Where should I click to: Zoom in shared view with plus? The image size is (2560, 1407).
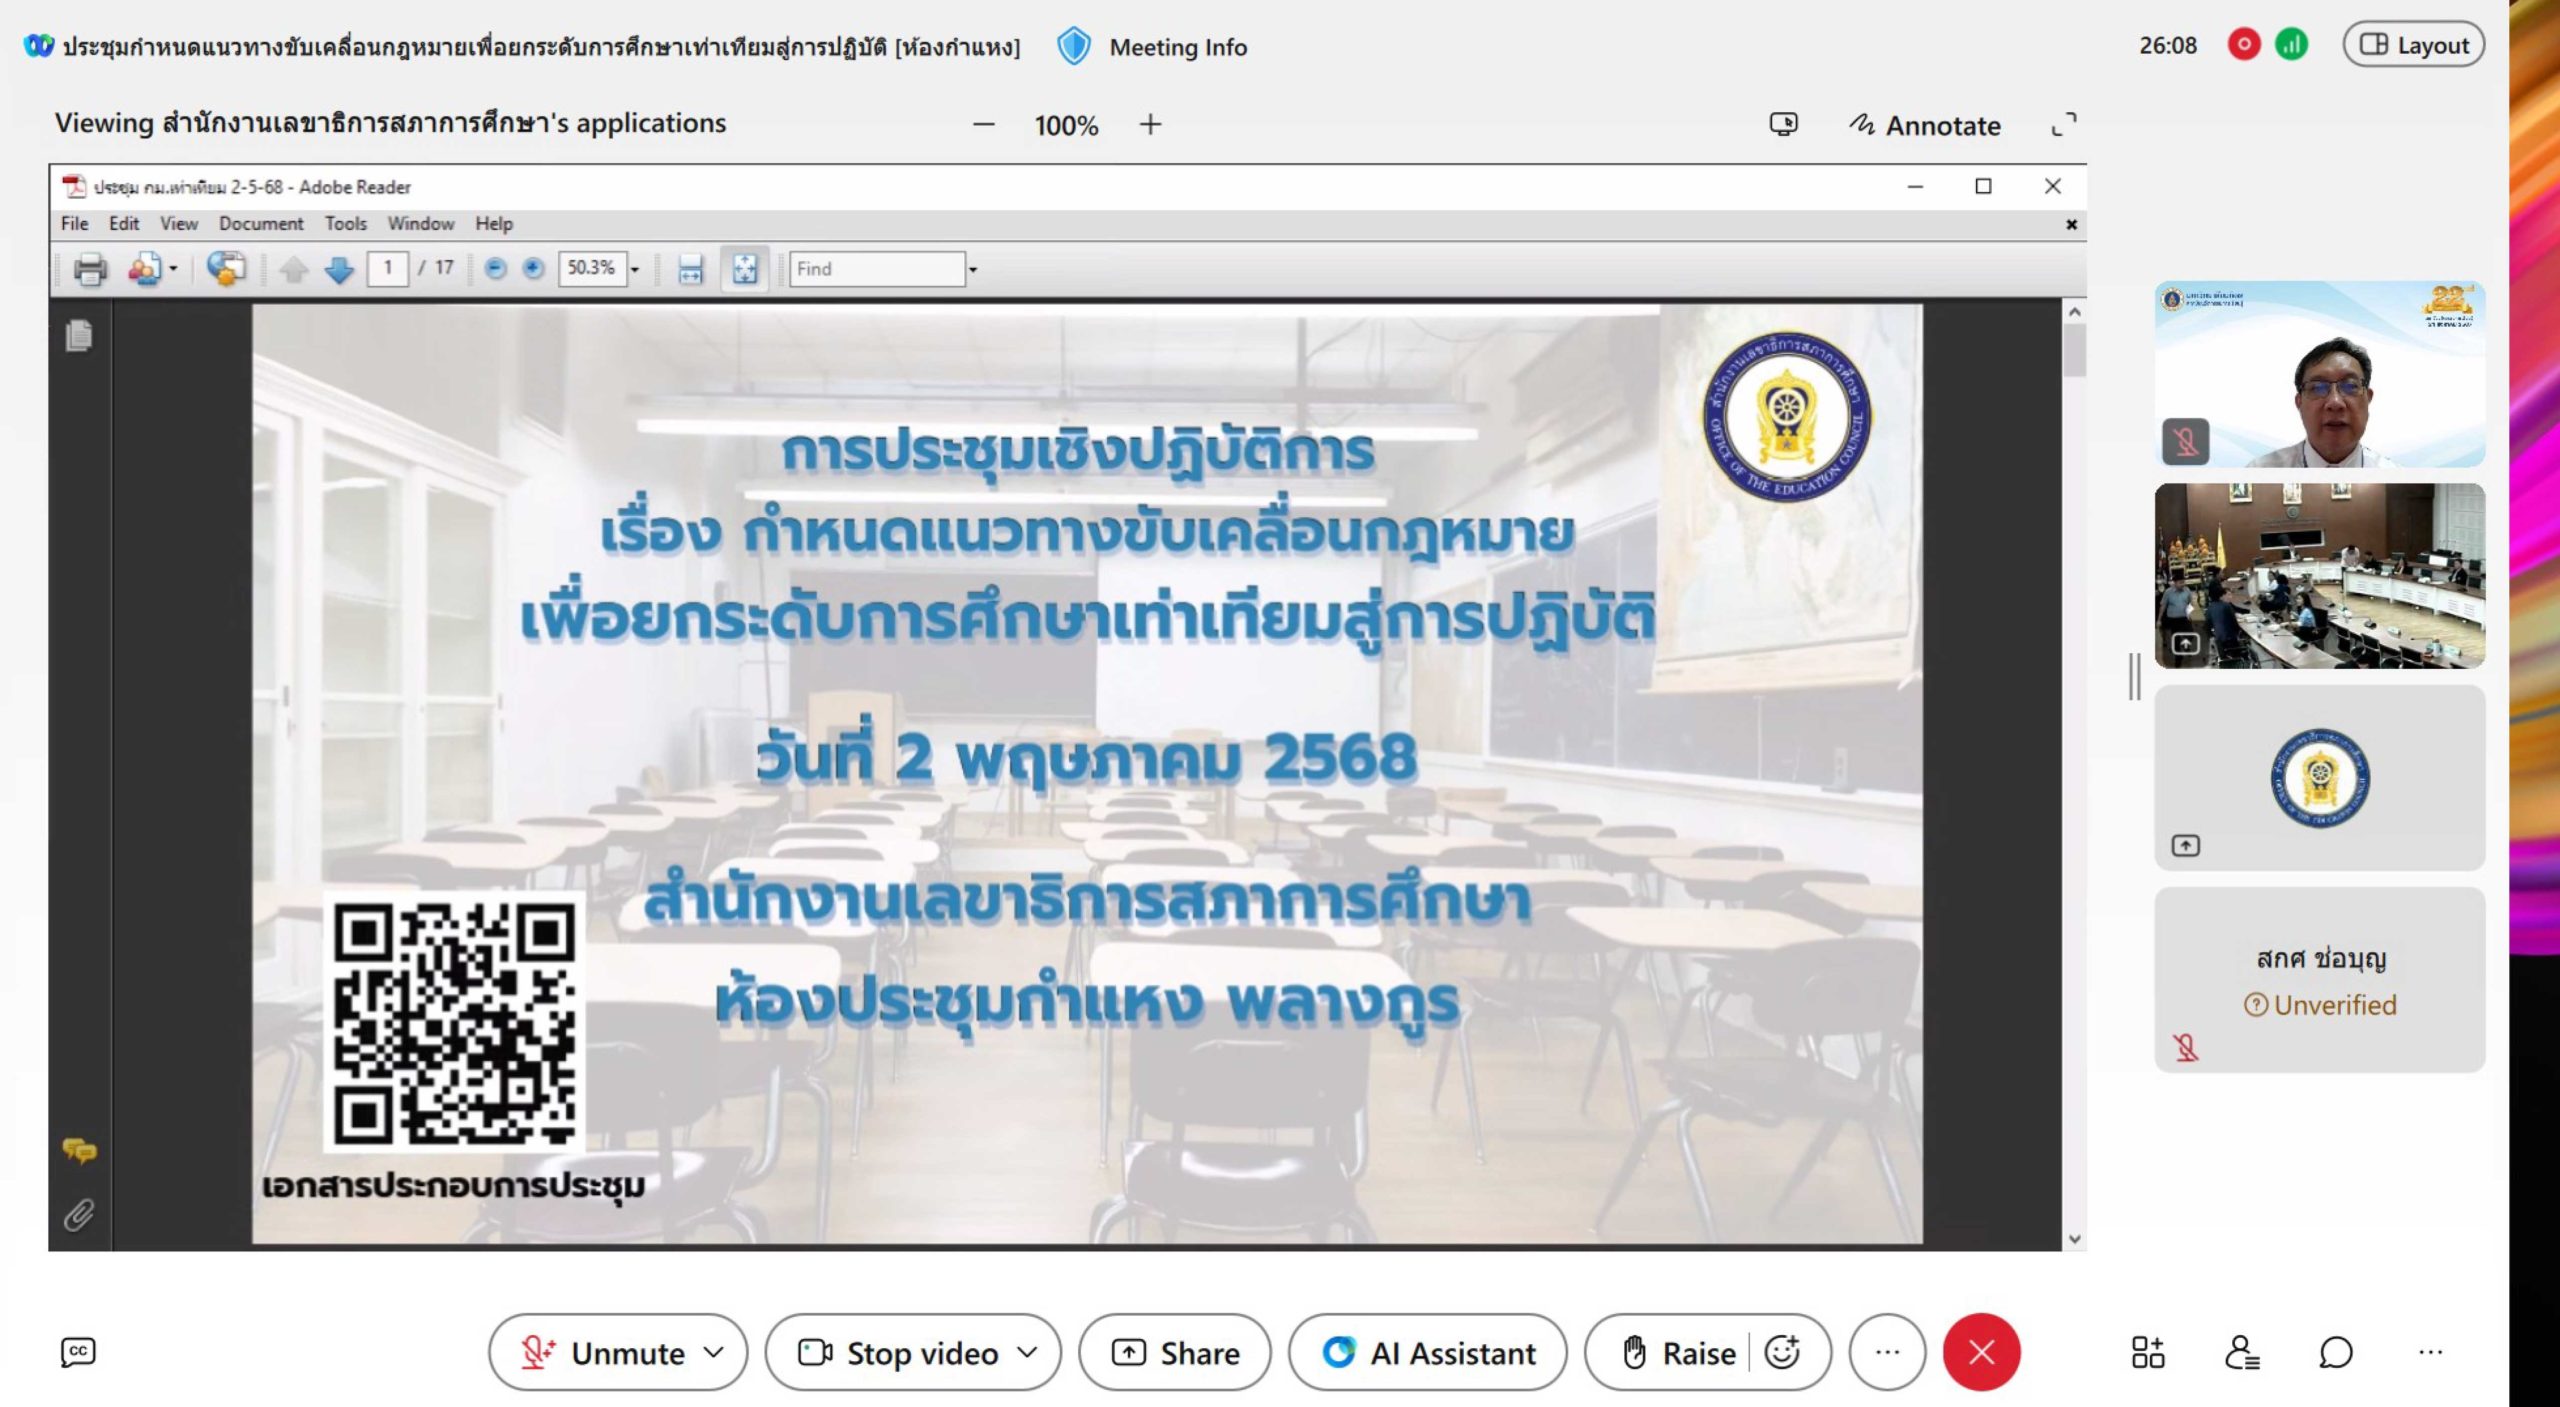click(x=1150, y=124)
